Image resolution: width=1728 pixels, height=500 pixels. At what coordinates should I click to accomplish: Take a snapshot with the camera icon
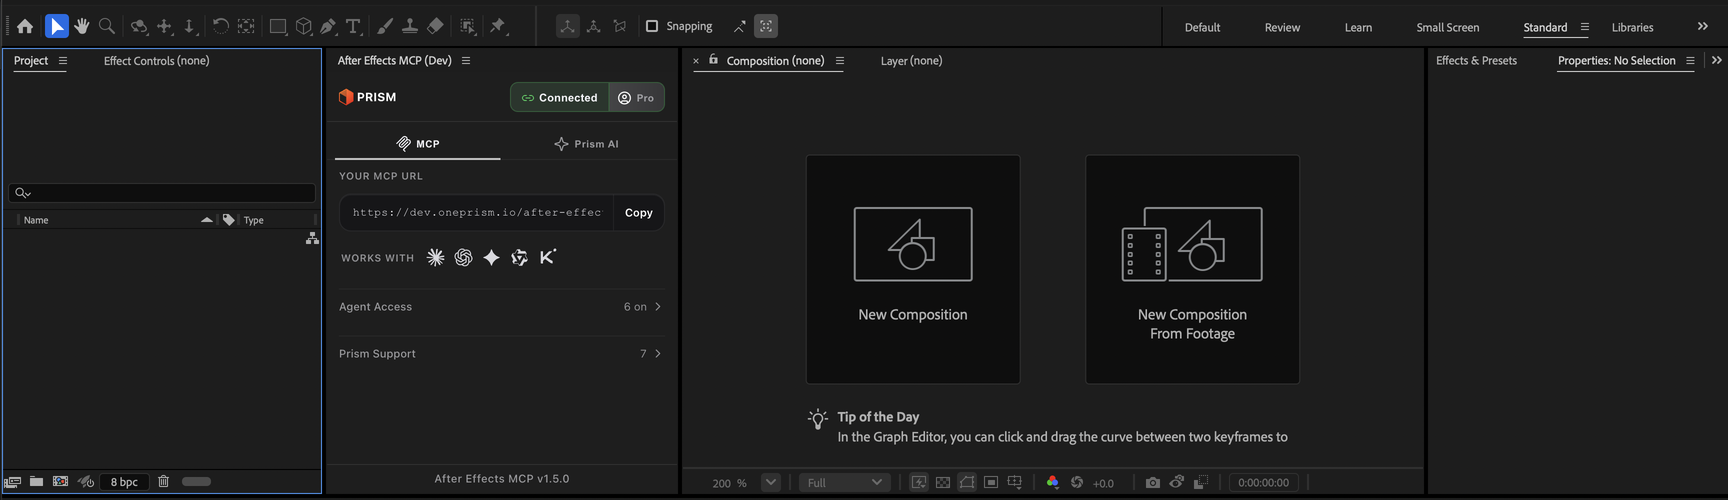[x=1153, y=483]
